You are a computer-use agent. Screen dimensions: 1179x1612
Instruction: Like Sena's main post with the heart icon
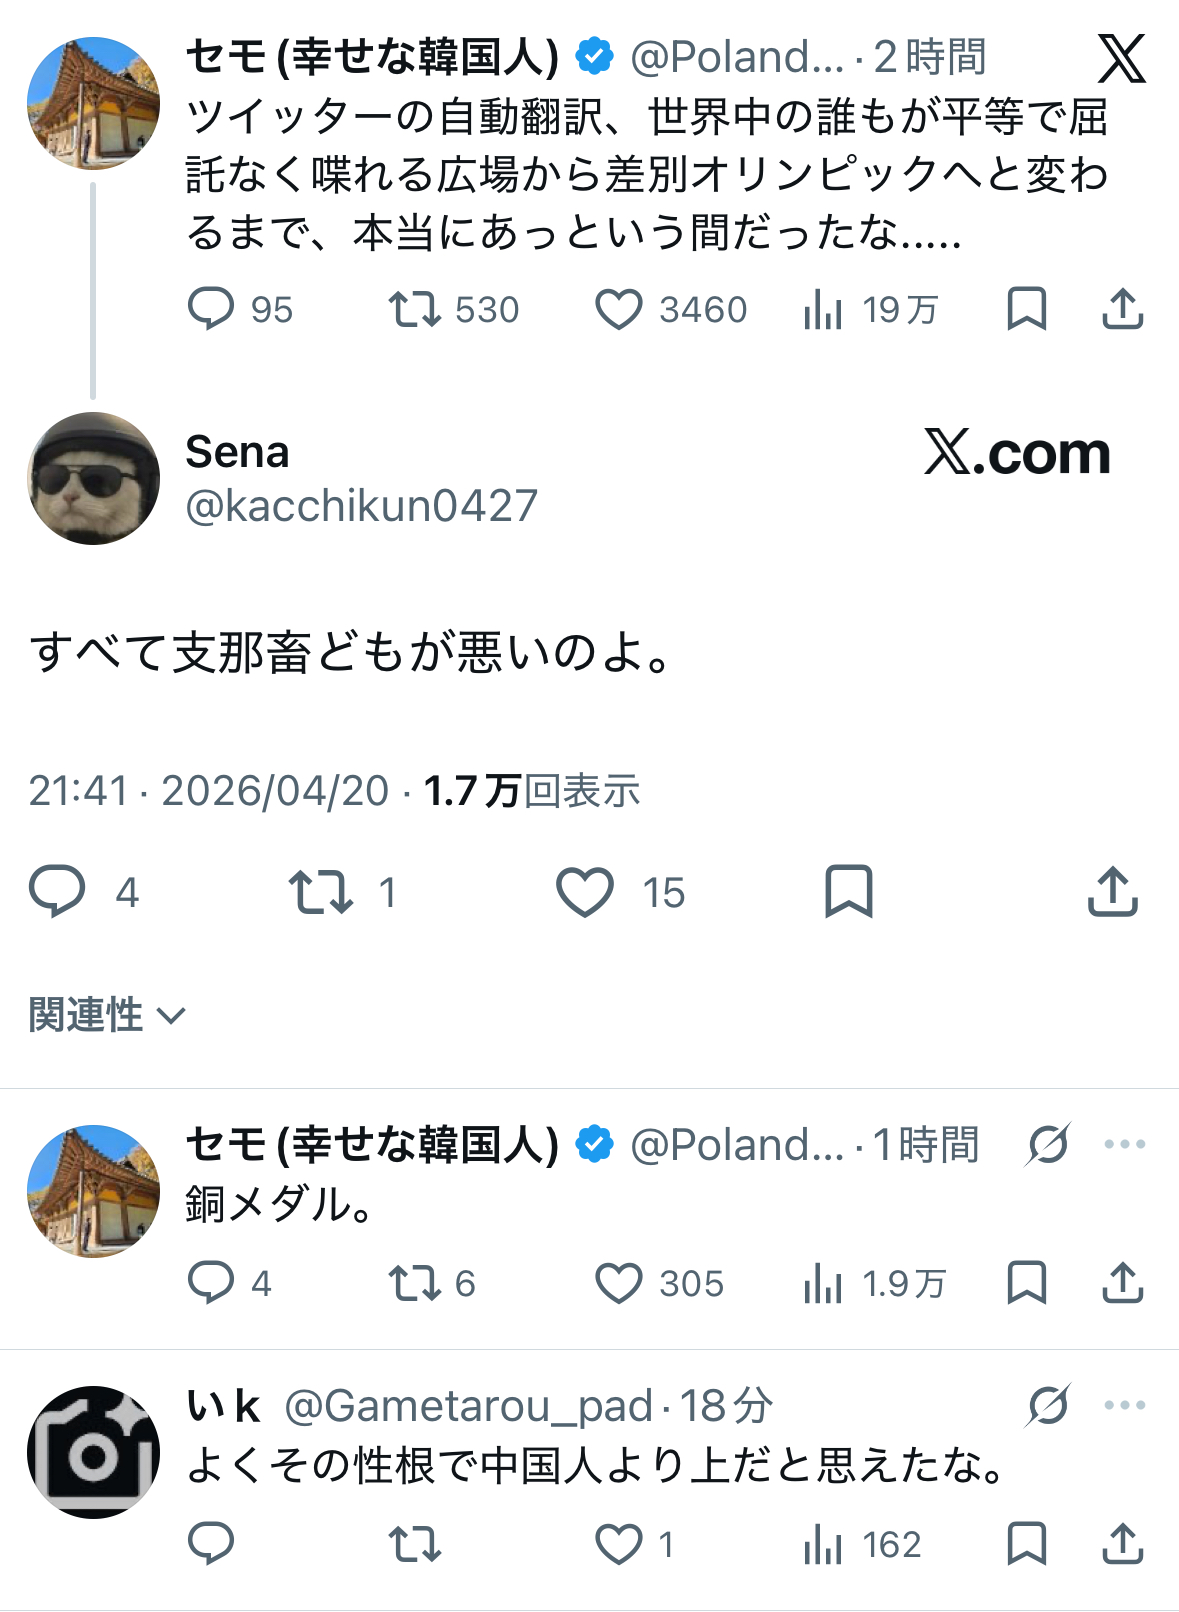[585, 892]
